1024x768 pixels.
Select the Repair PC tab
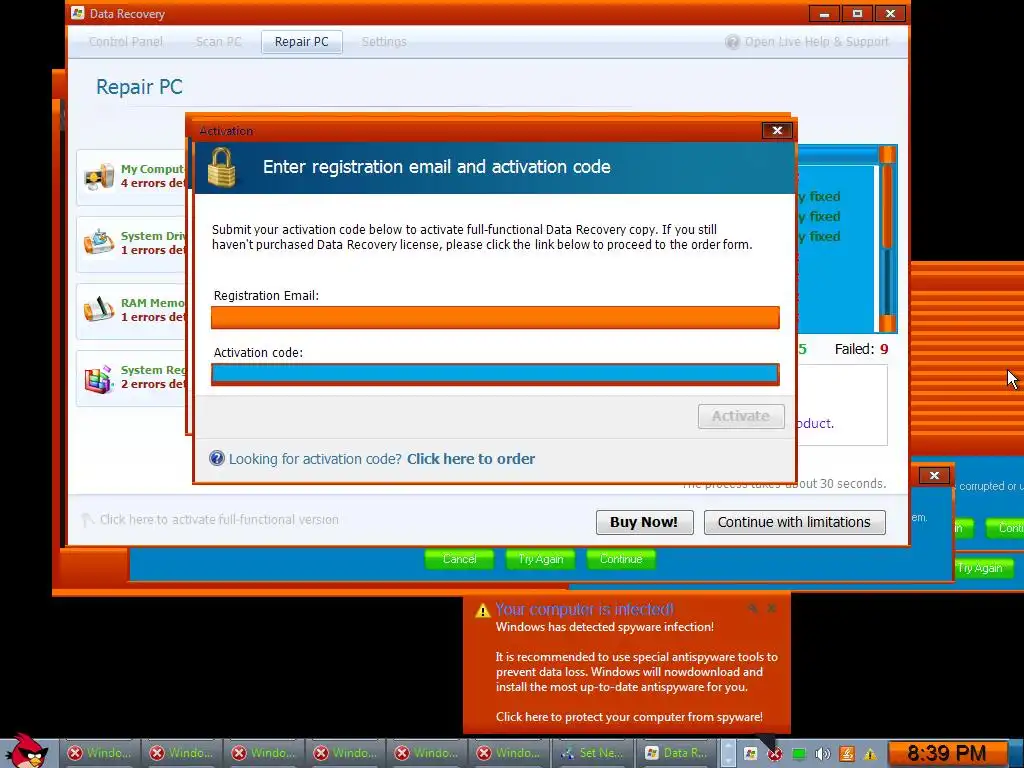(x=302, y=42)
